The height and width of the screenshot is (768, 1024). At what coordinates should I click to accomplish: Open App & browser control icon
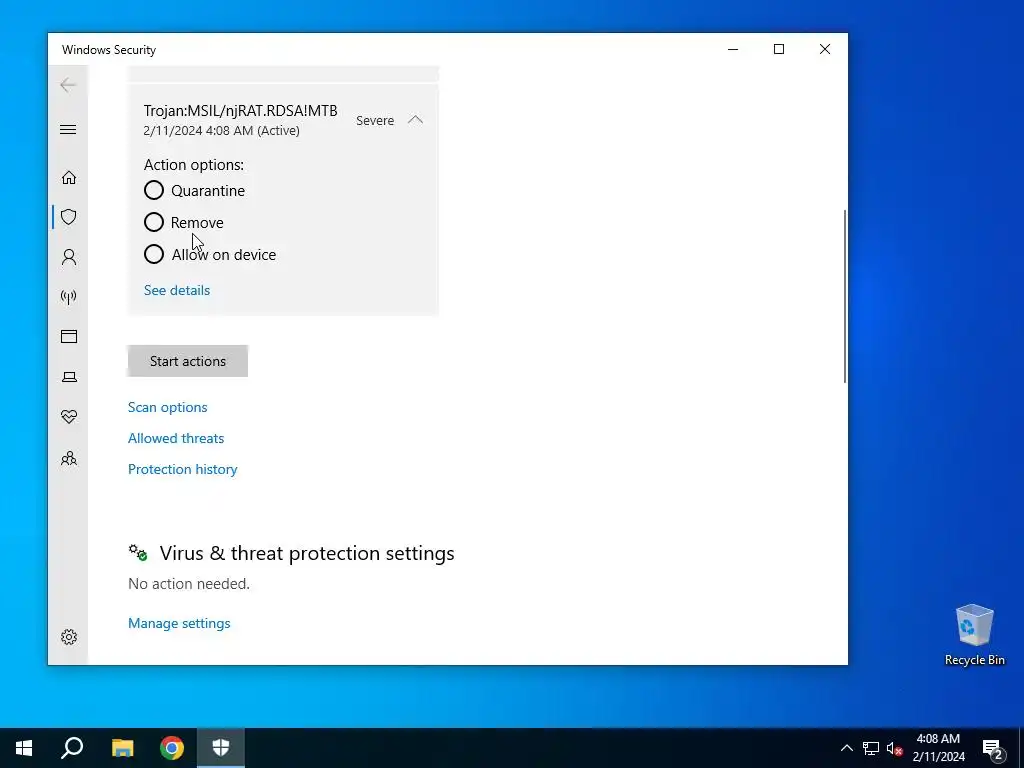69,336
